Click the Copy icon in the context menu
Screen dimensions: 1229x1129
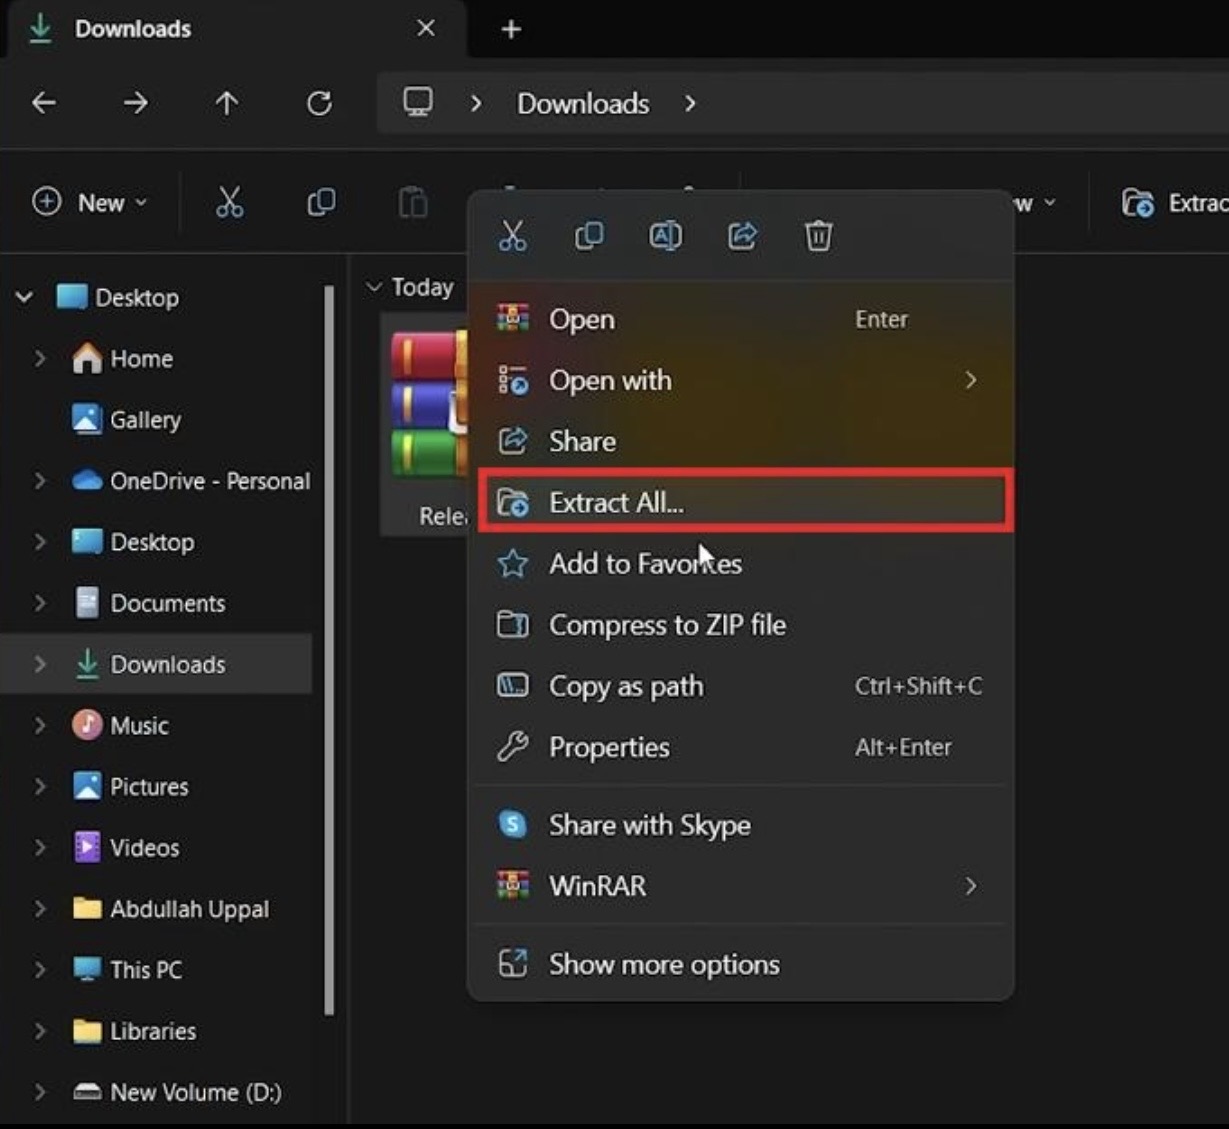(x=589, y=236)
